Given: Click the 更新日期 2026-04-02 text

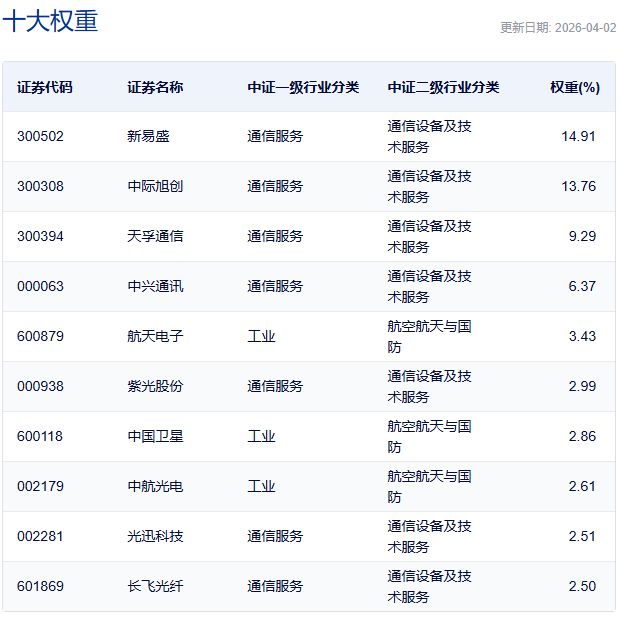Looking at the screenshot, I should [558, 28].
